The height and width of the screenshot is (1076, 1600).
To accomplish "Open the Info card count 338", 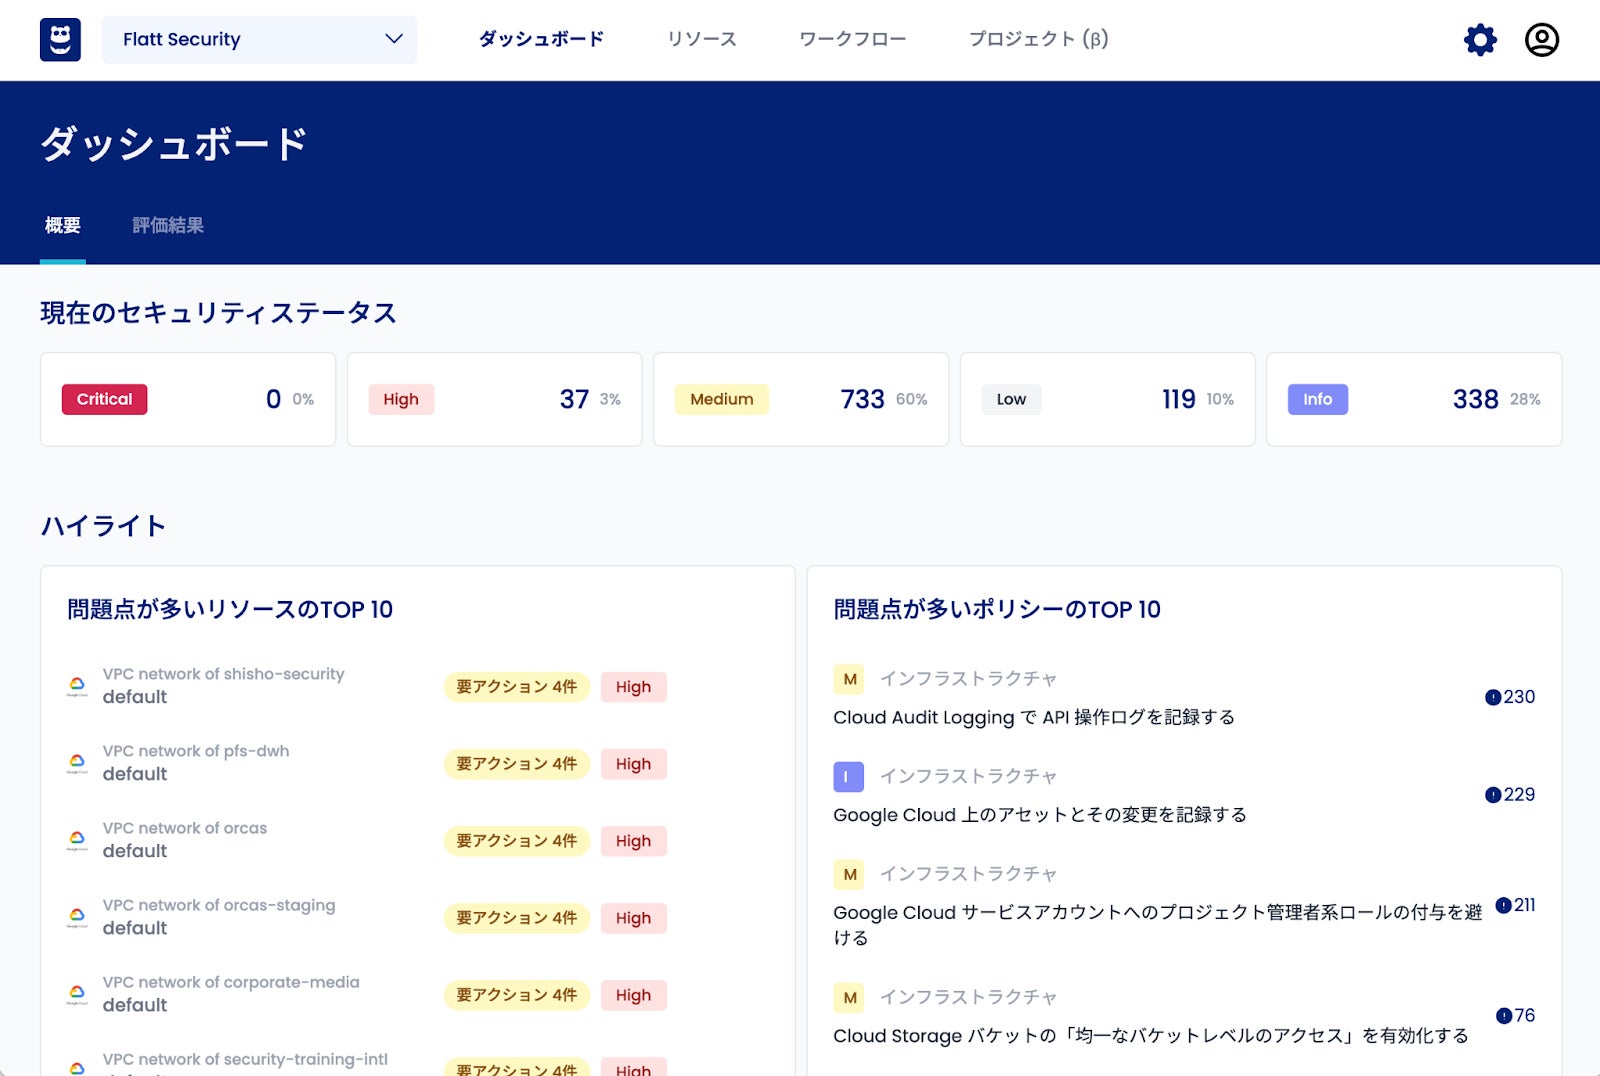I will pos(1475,399).
